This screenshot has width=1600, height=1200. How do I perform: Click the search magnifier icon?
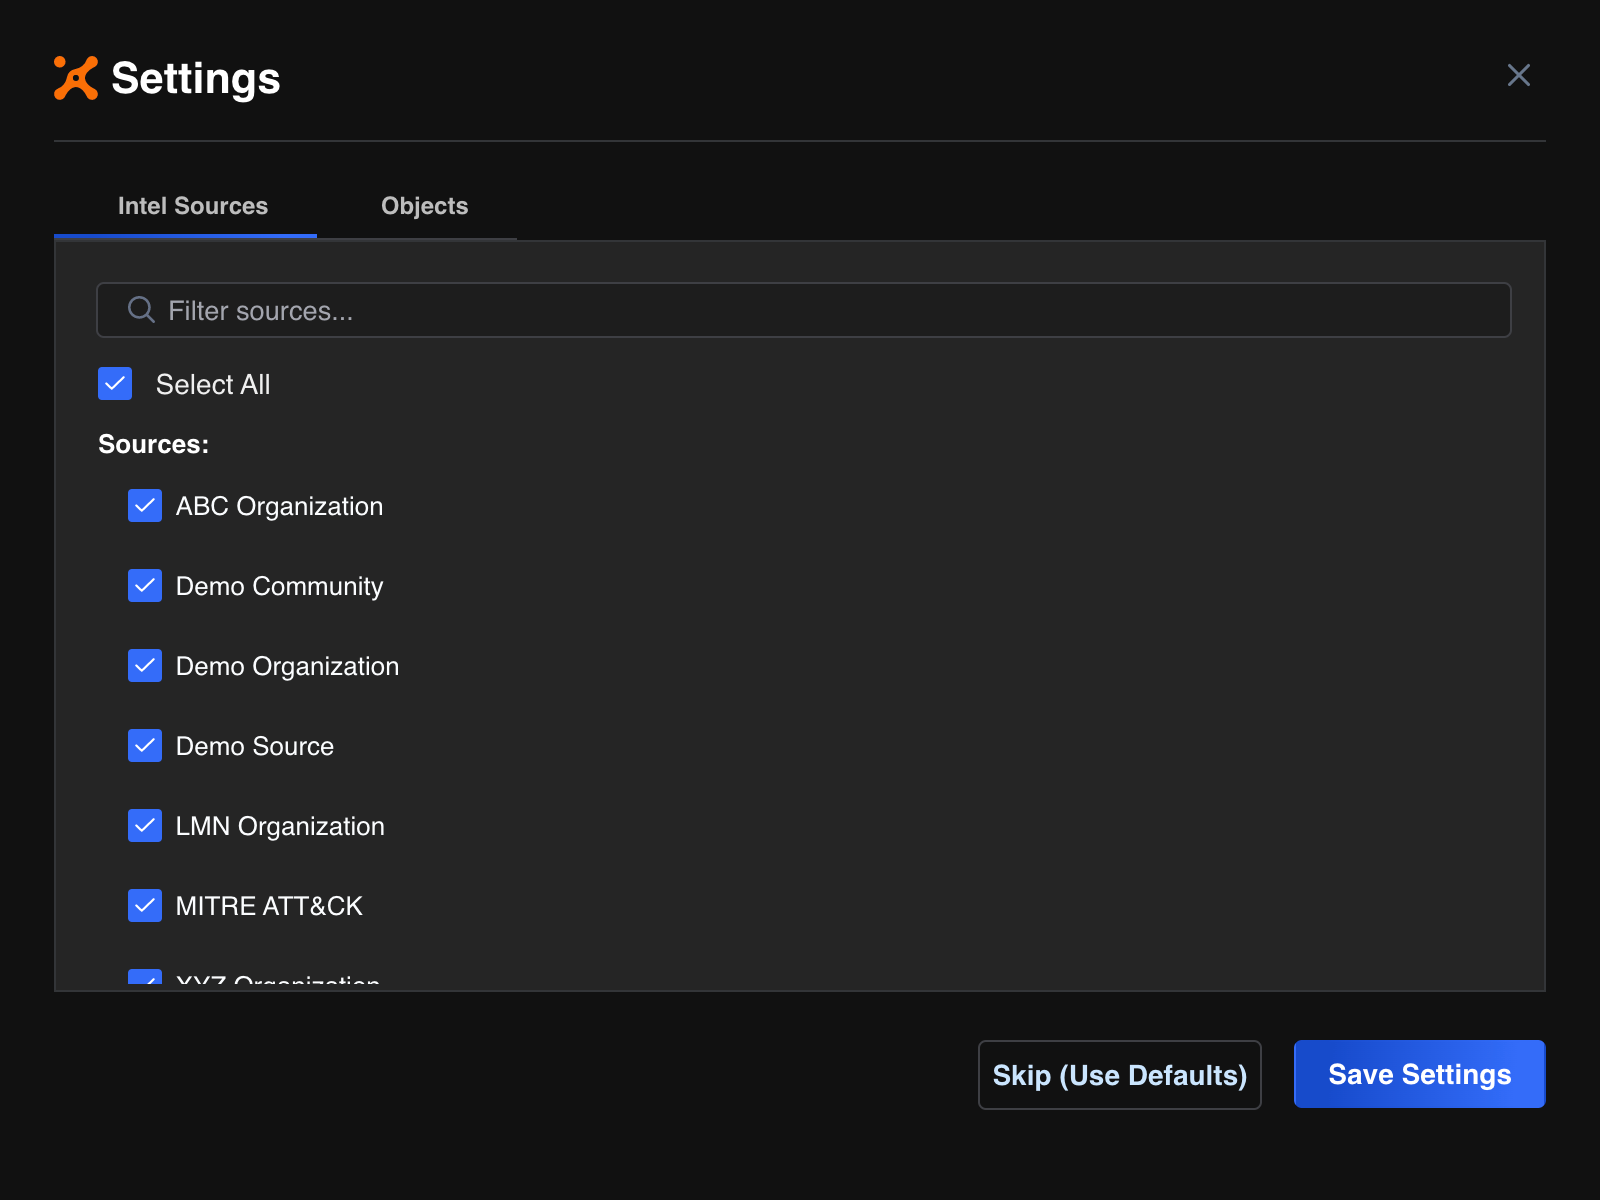(x=141, y=310)
